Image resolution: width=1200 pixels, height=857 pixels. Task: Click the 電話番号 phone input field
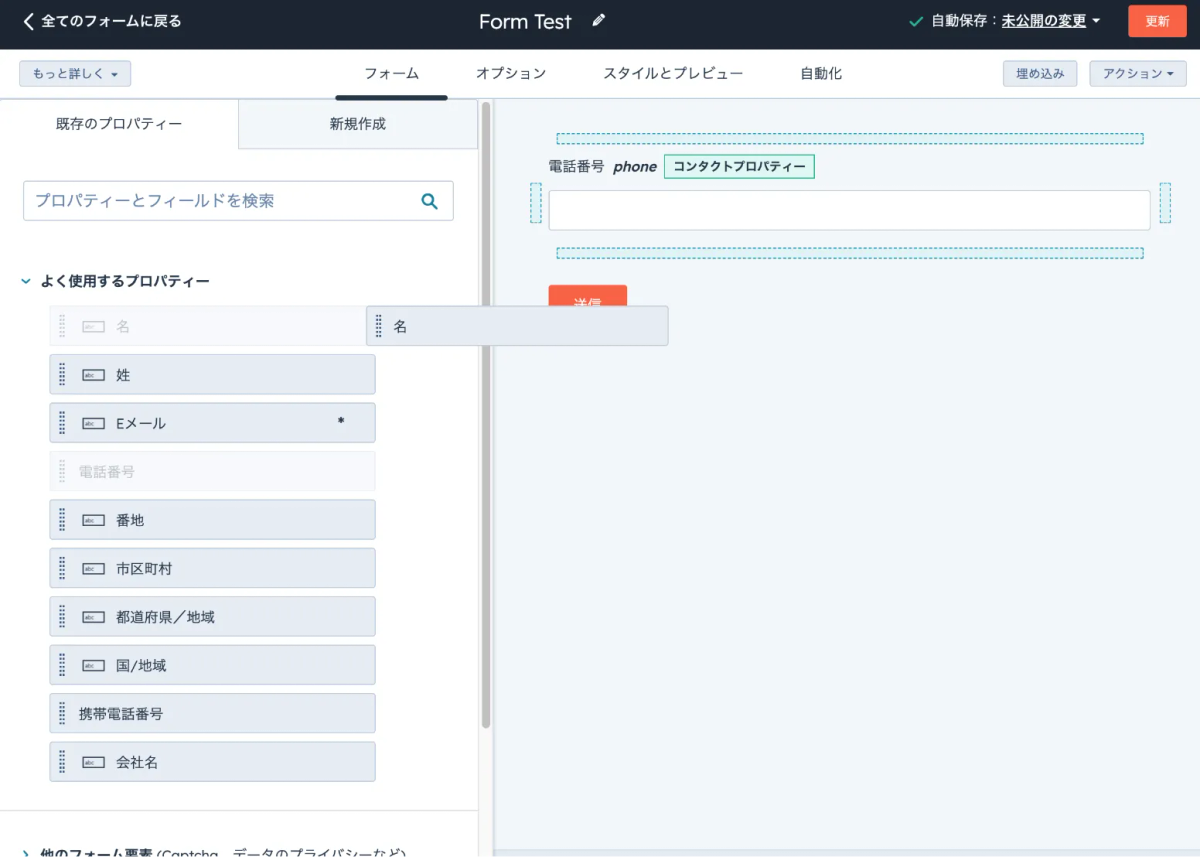849,211
